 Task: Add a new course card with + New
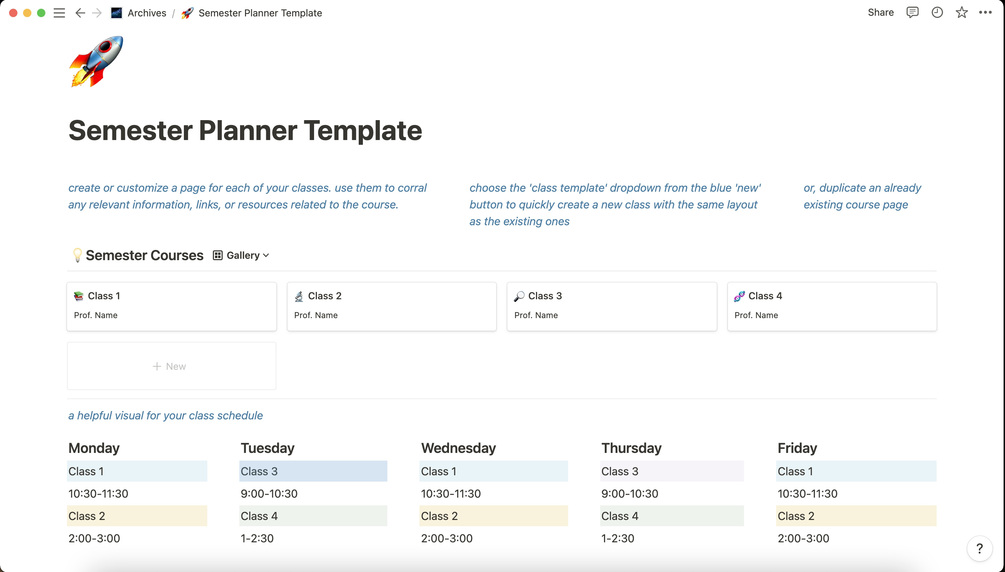(x=171, y=366)
